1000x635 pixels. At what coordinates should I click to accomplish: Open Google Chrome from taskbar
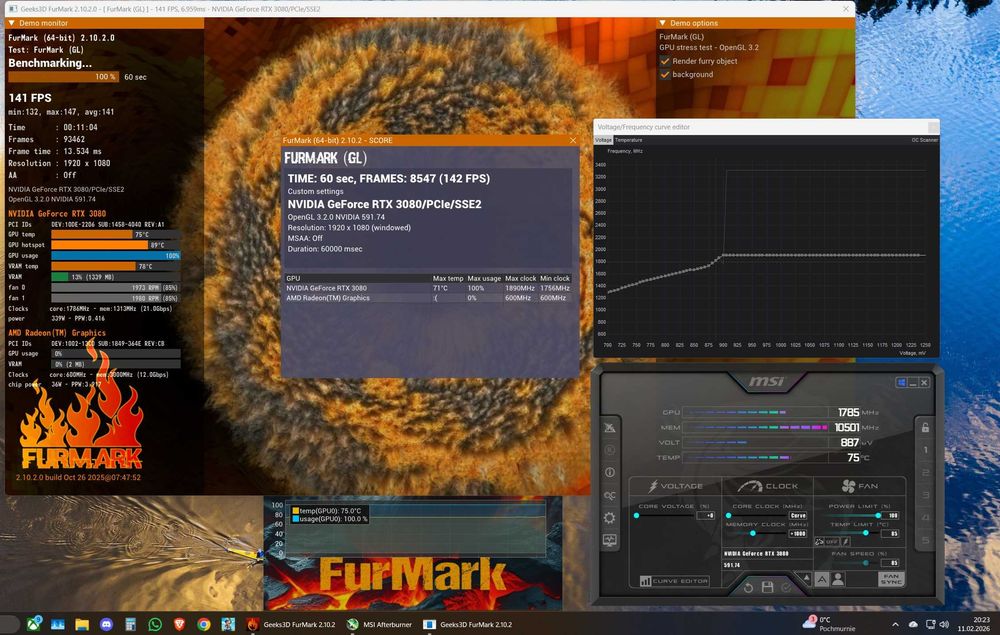[203, 624]
